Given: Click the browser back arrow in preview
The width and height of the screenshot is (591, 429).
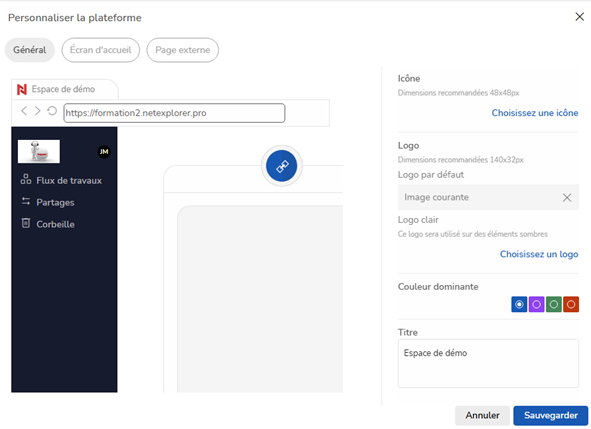Looking at the screenshot, I should pos(24,111).
